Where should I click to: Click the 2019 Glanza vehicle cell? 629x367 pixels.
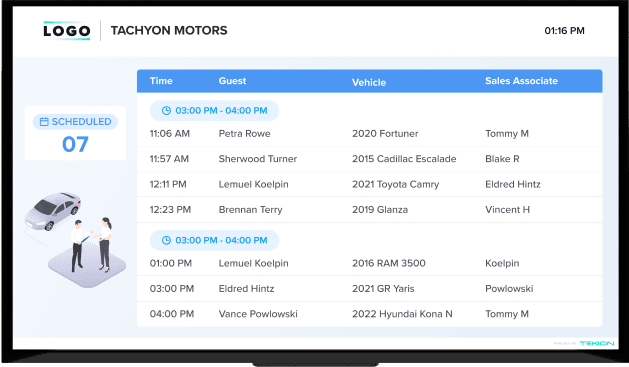380,210
